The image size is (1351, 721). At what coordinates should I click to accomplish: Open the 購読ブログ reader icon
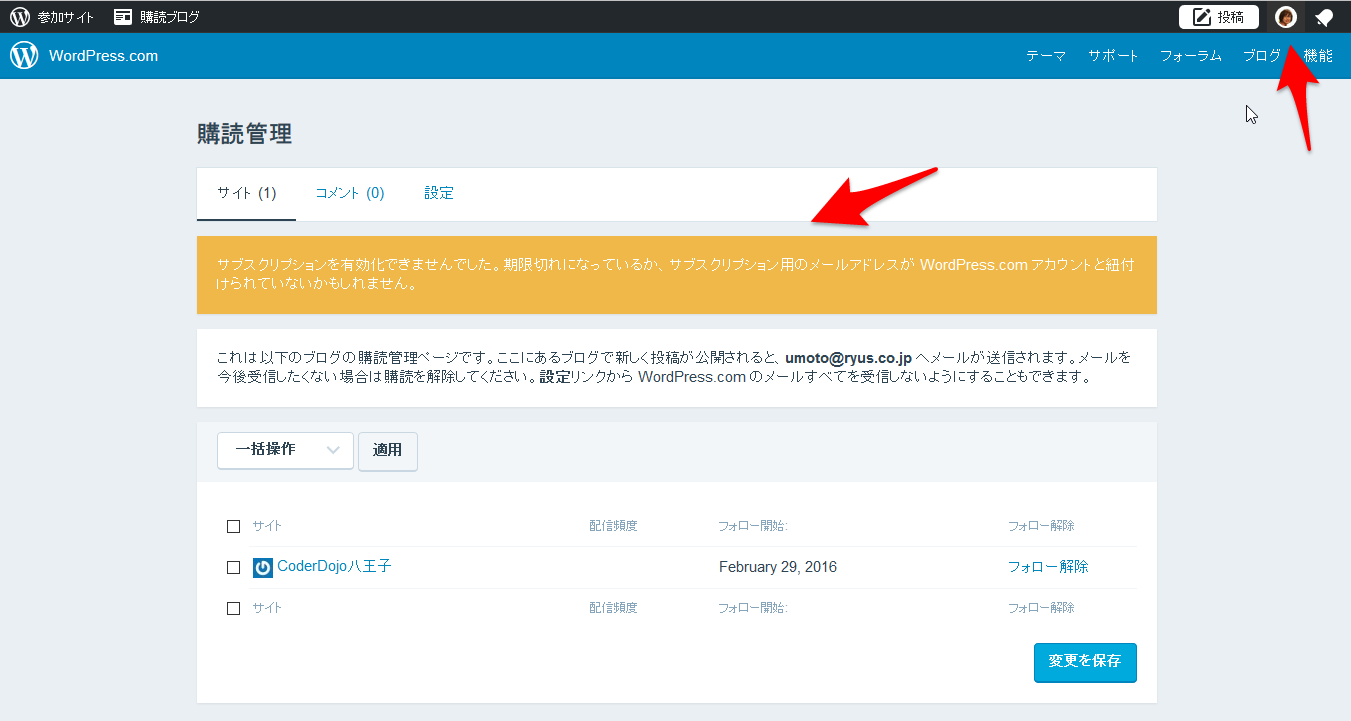[x=123, y=17]
